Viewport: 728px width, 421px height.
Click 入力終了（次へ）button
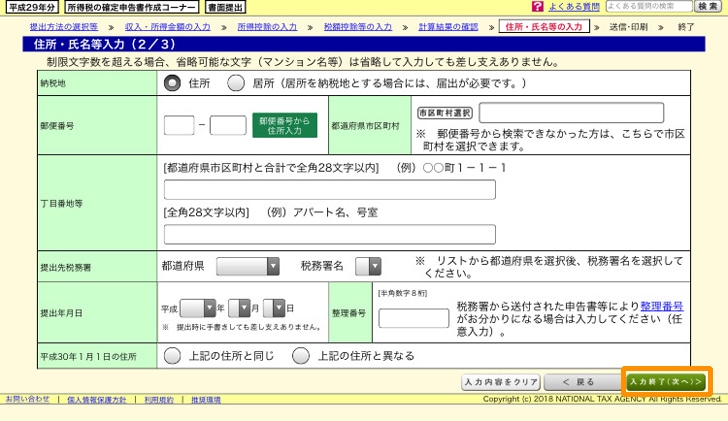click(x=666, y=382)
